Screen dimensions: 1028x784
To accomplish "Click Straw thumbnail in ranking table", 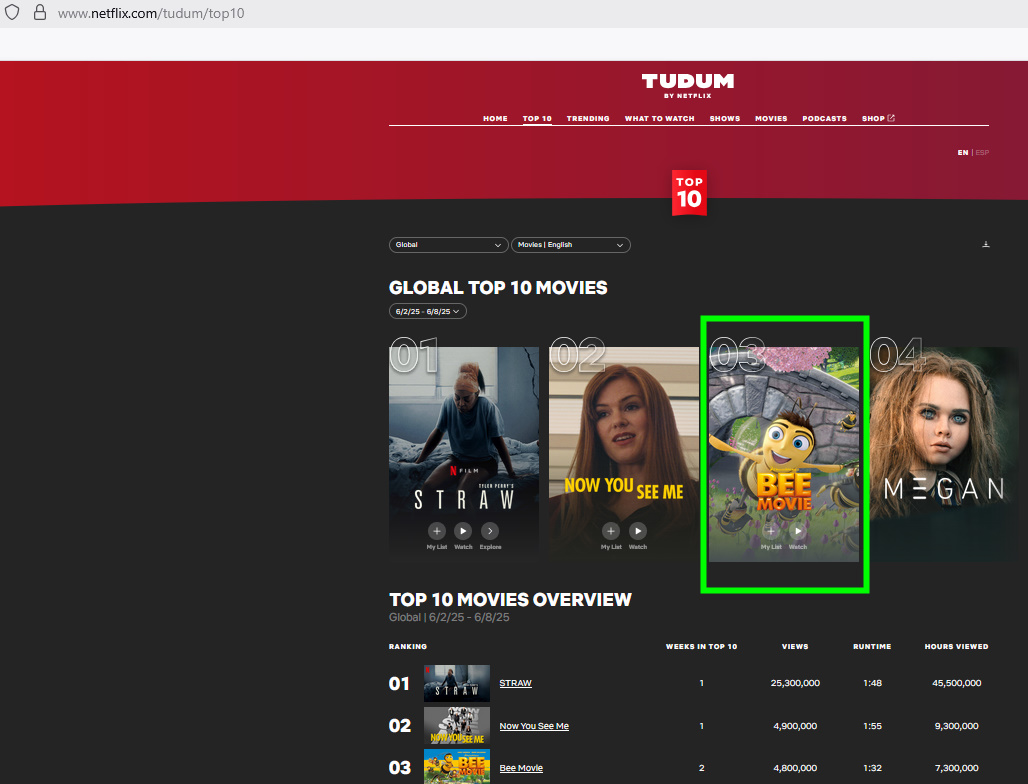I will tap(457, 683).
